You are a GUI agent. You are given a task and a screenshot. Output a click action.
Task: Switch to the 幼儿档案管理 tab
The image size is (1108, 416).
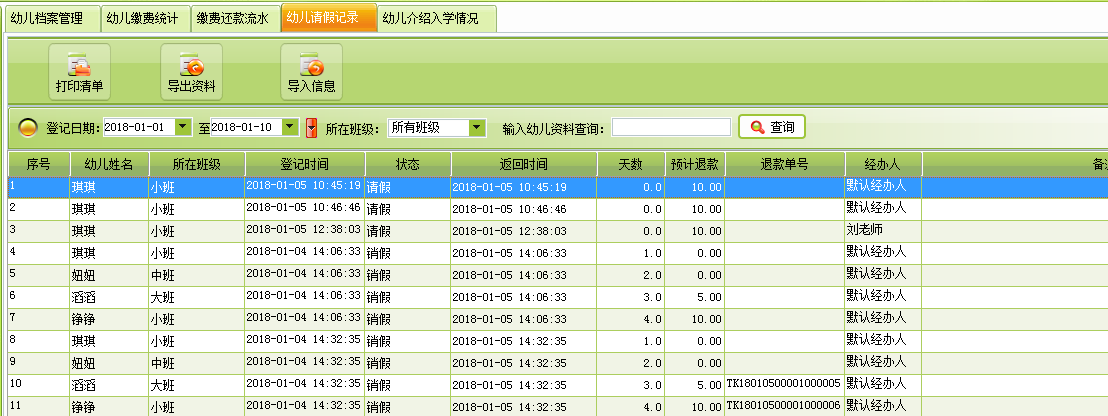[x=53, y=18]
